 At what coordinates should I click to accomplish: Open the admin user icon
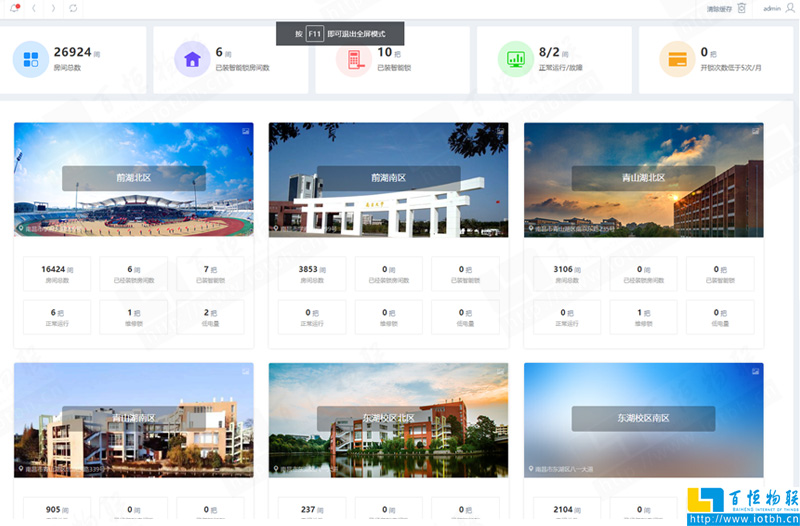790,8
